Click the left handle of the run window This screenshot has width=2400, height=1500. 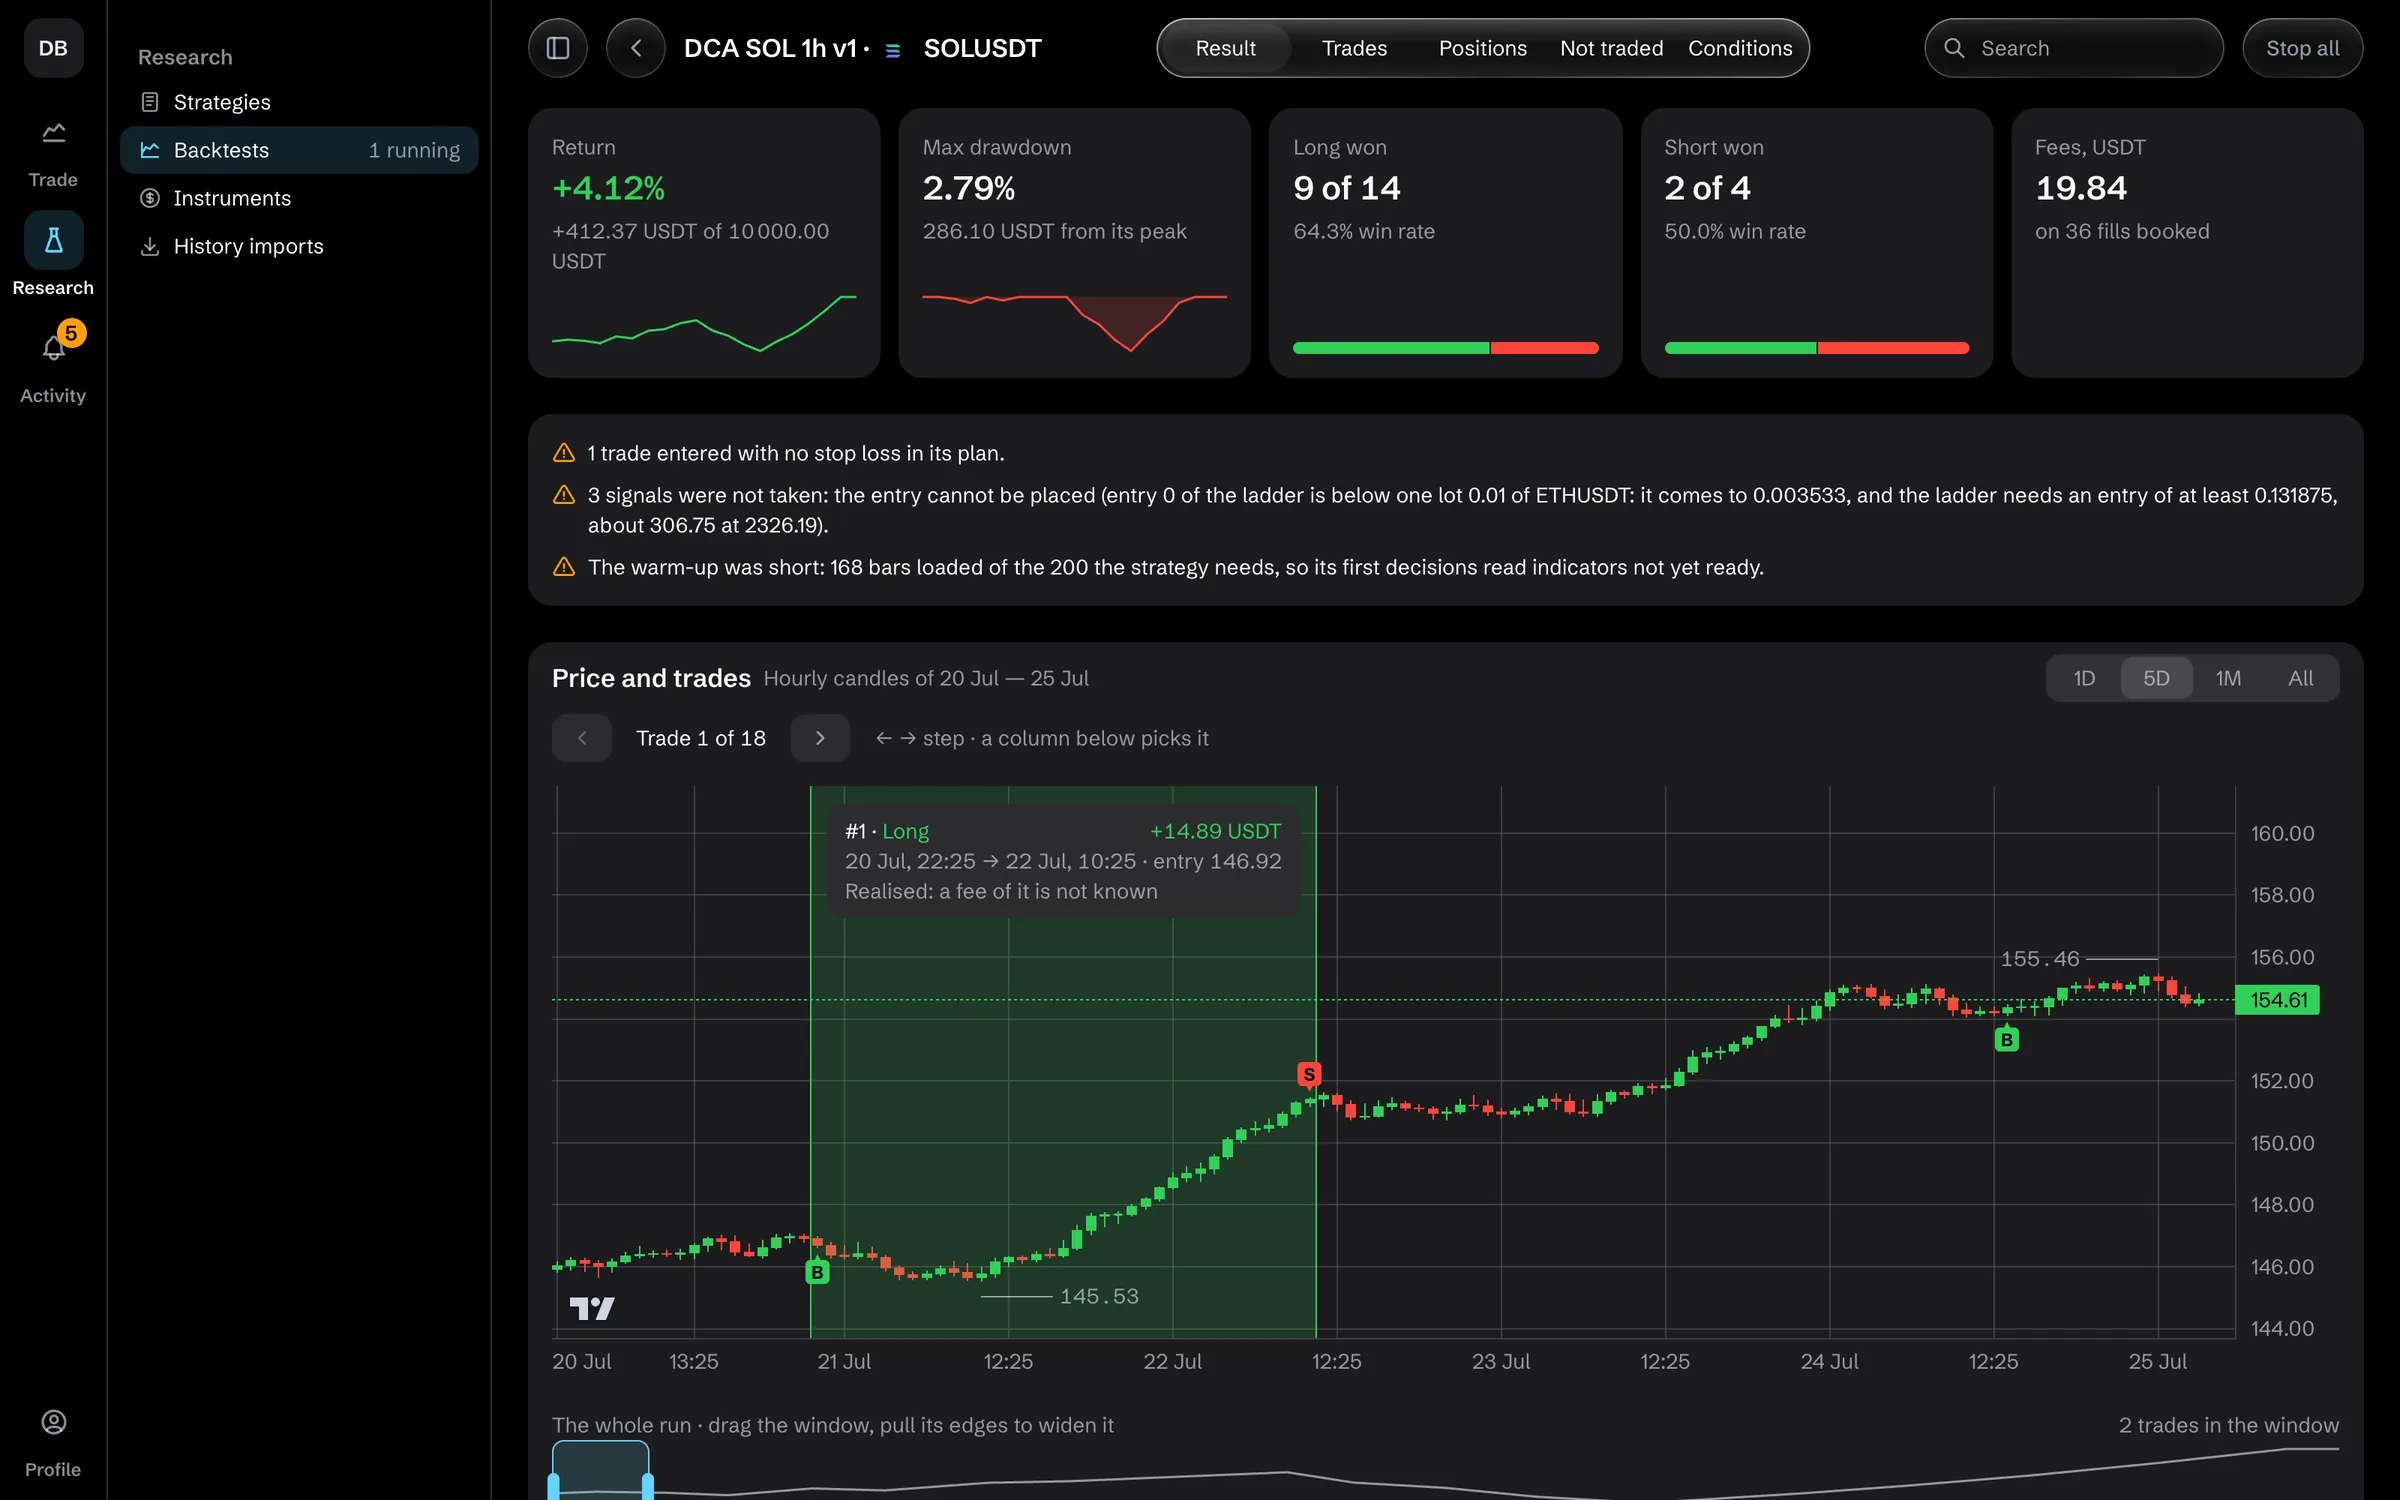pyautogui.click(x=553, y=1486)
